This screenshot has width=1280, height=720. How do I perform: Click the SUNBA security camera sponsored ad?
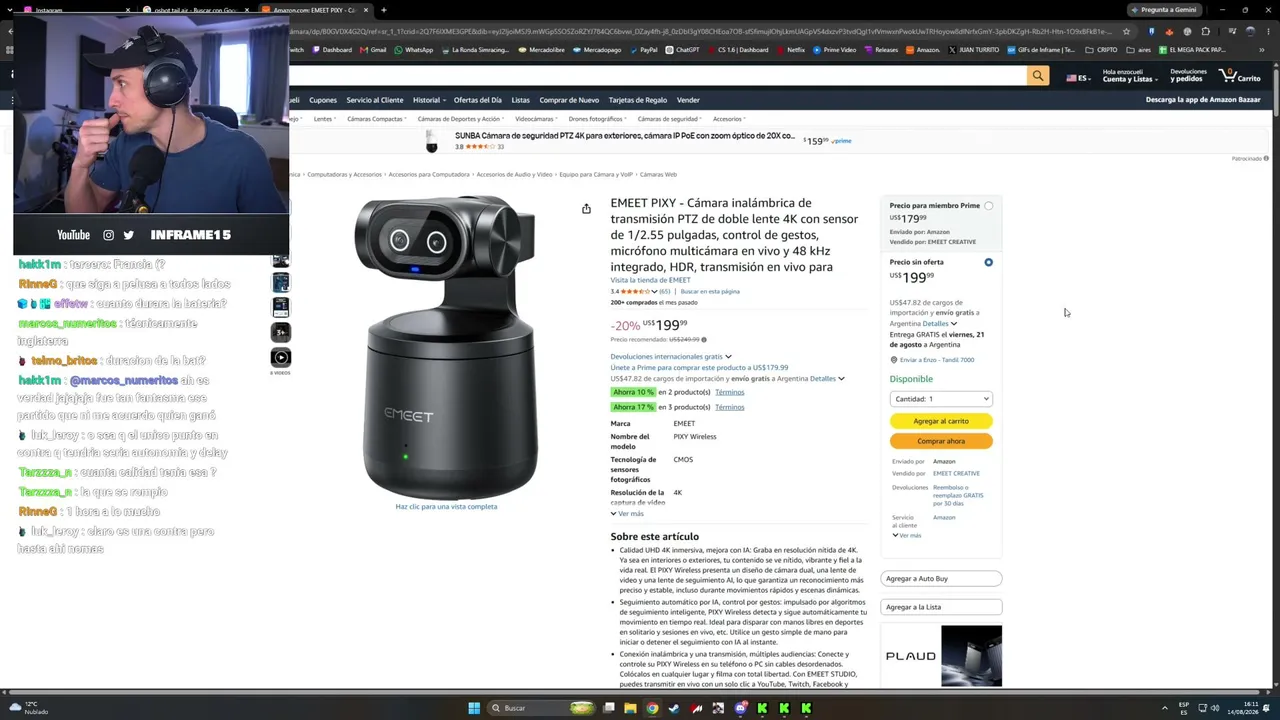[x=638, y=141]
